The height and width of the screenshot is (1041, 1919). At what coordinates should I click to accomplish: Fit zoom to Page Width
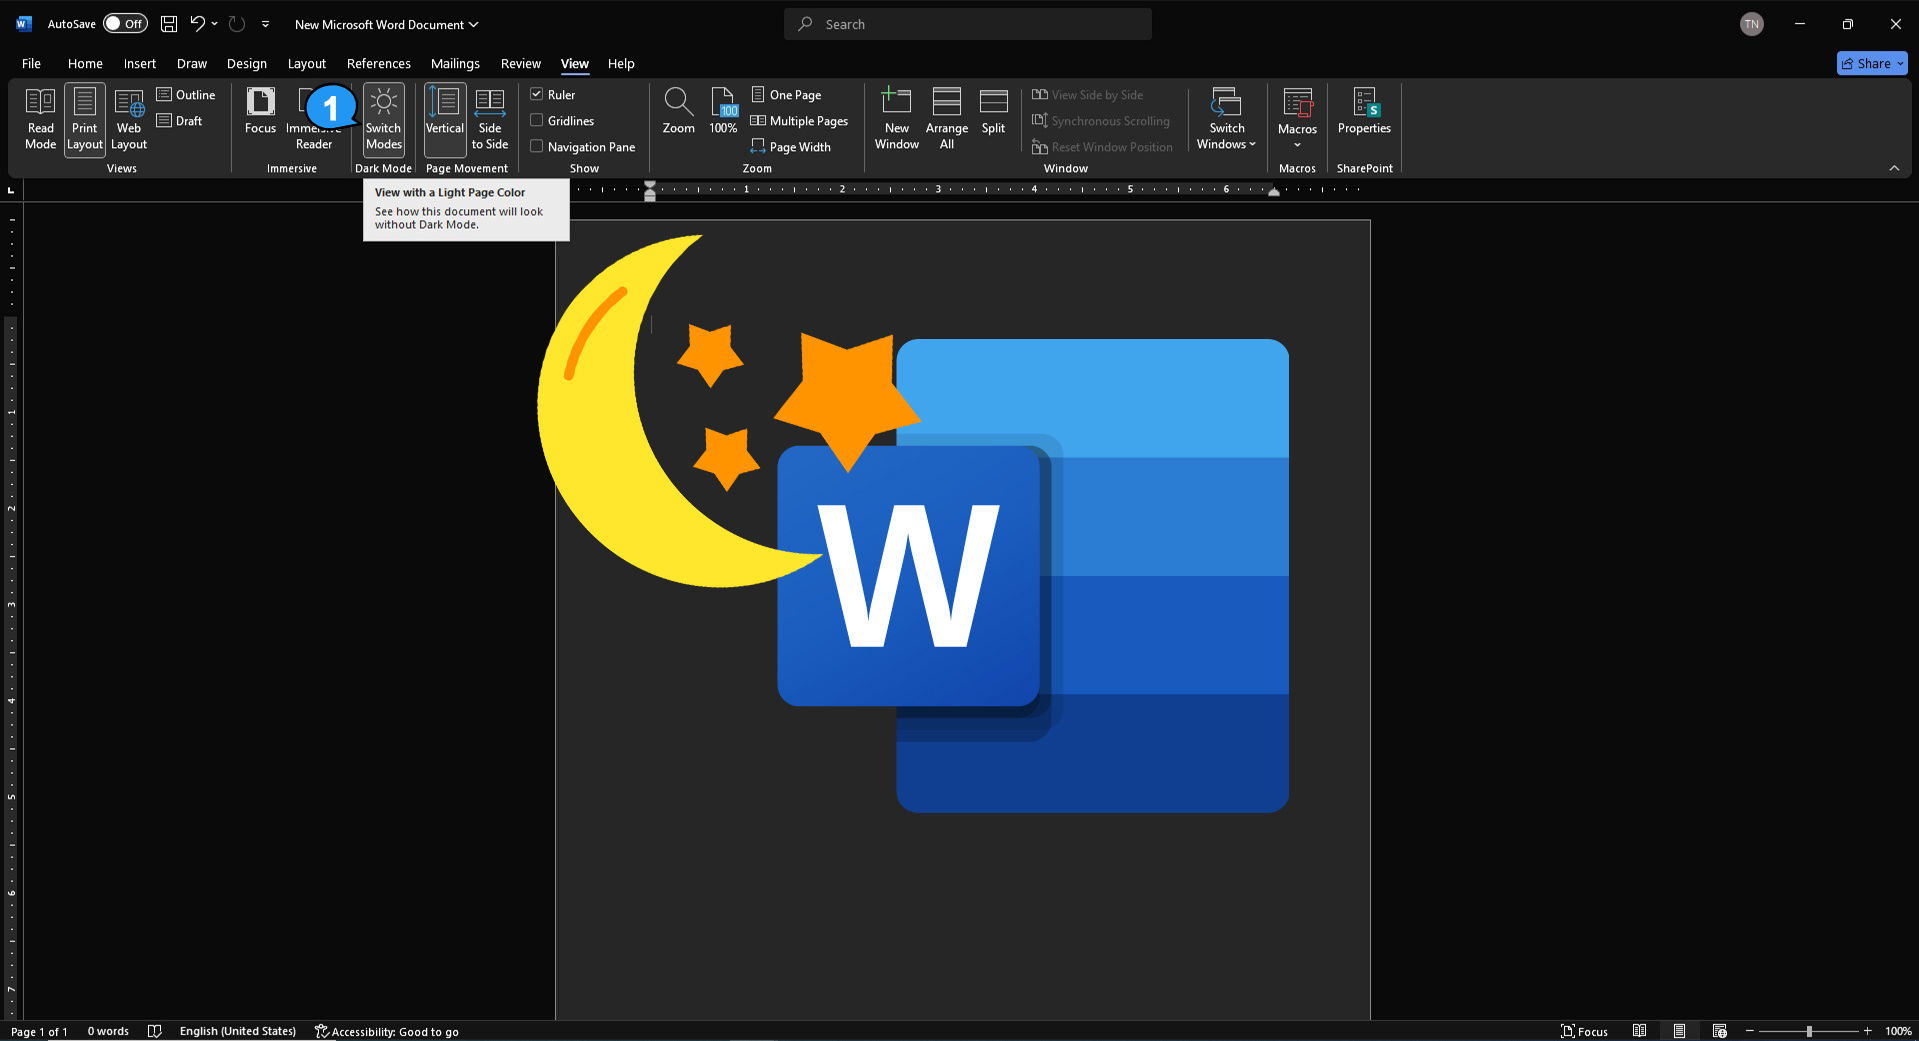(x=792, y=147)
